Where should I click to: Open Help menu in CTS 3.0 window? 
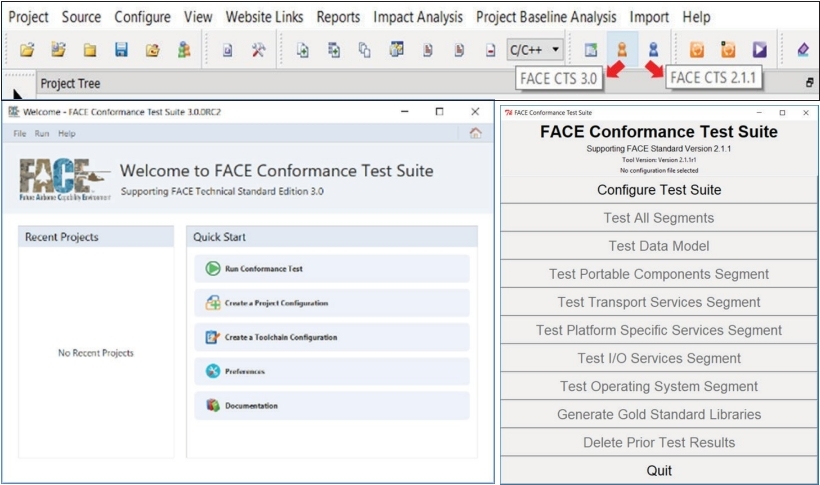(x=66, y=133)
